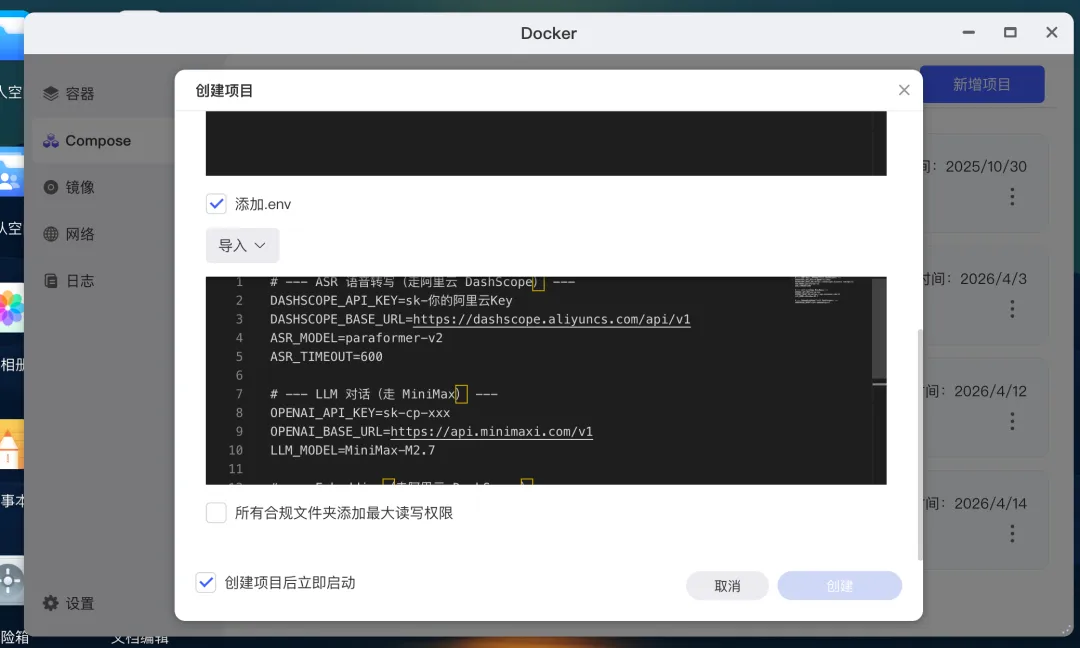Switch to 容器 menu item
The height and width of the screenshot is (648, 1080).
point(103,94)
